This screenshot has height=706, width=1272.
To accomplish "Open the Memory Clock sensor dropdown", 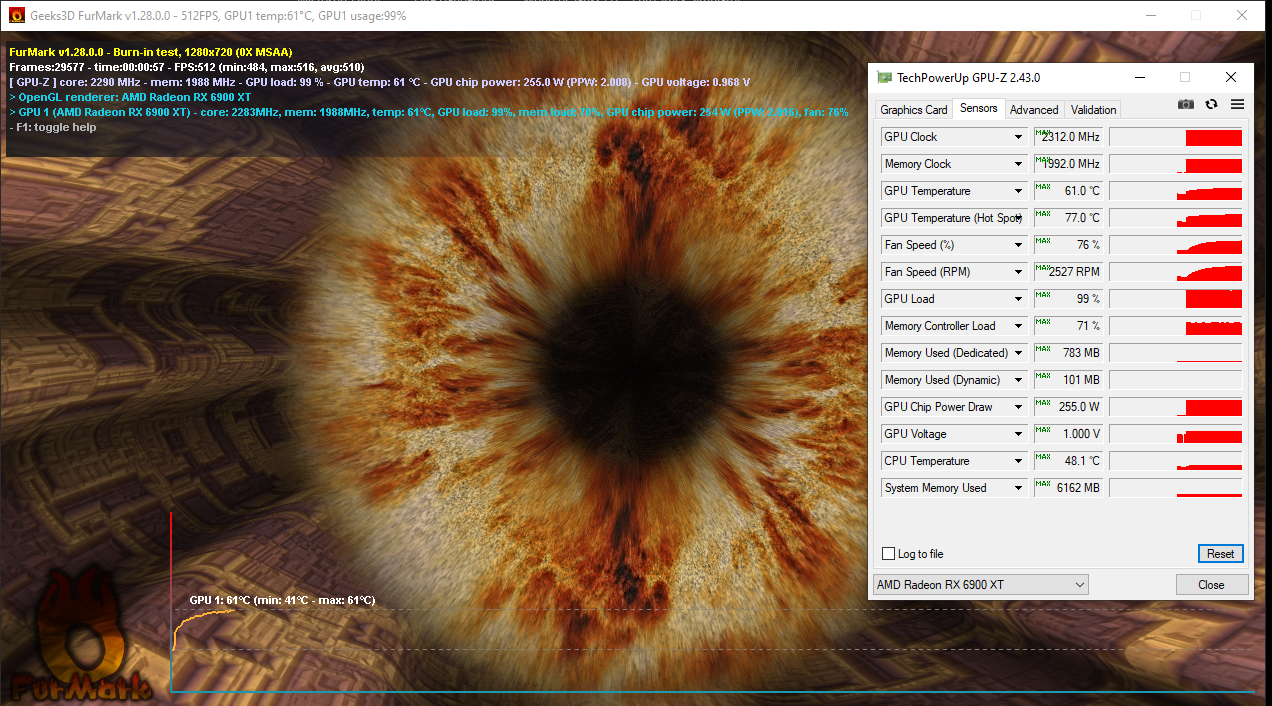I will click(x=1019, y=164).
